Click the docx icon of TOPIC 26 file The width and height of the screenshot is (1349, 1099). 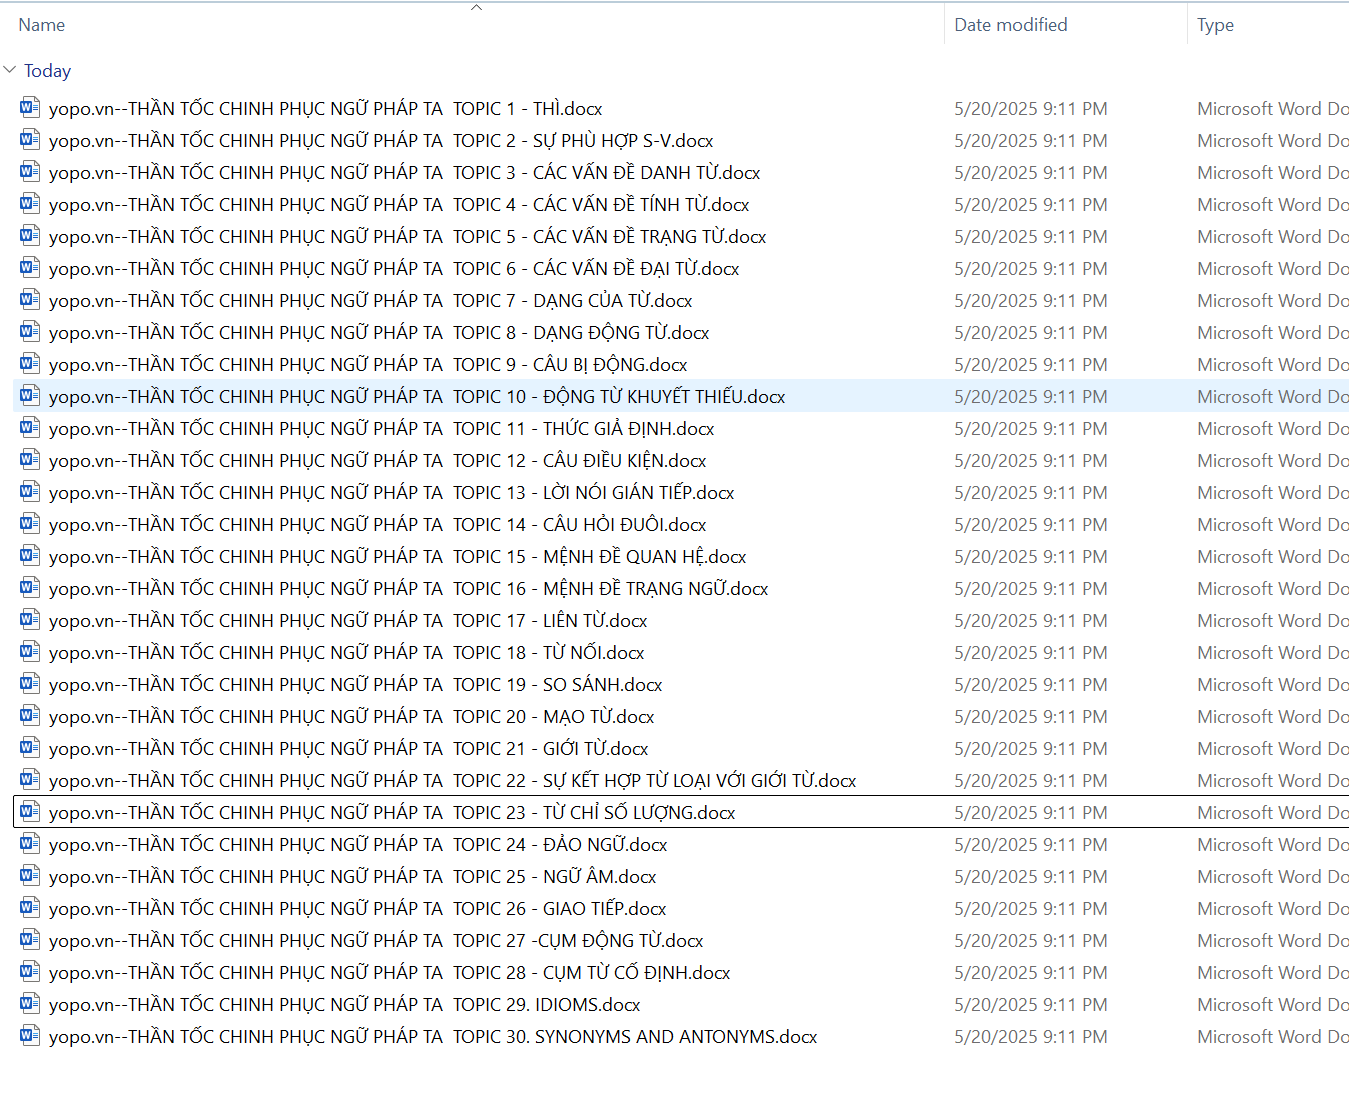point(30,908)
